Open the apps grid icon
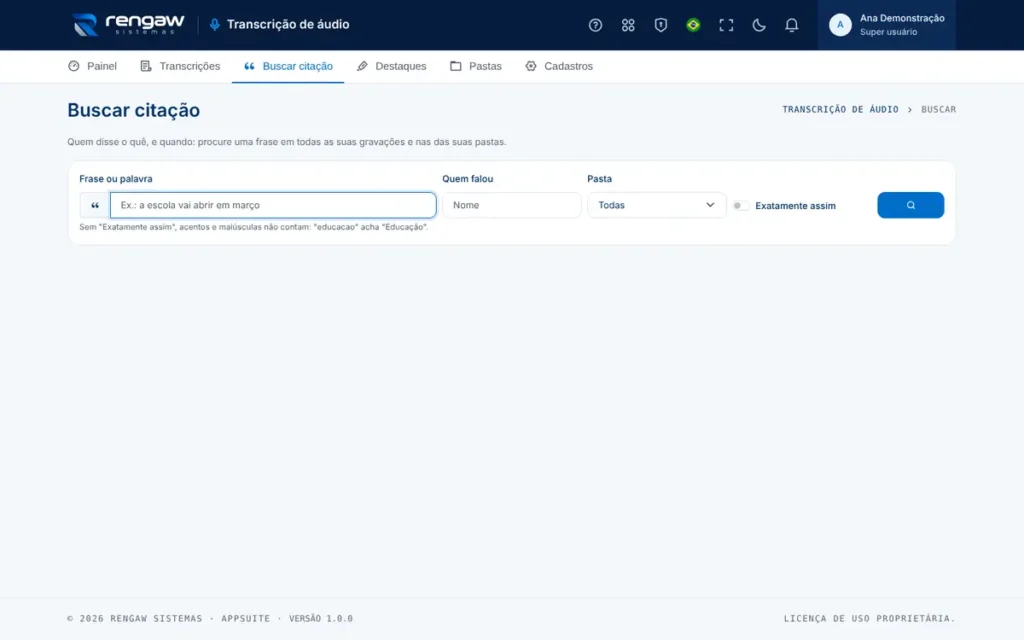Viewport: 1024px width, 640px height. coord(628,25)
